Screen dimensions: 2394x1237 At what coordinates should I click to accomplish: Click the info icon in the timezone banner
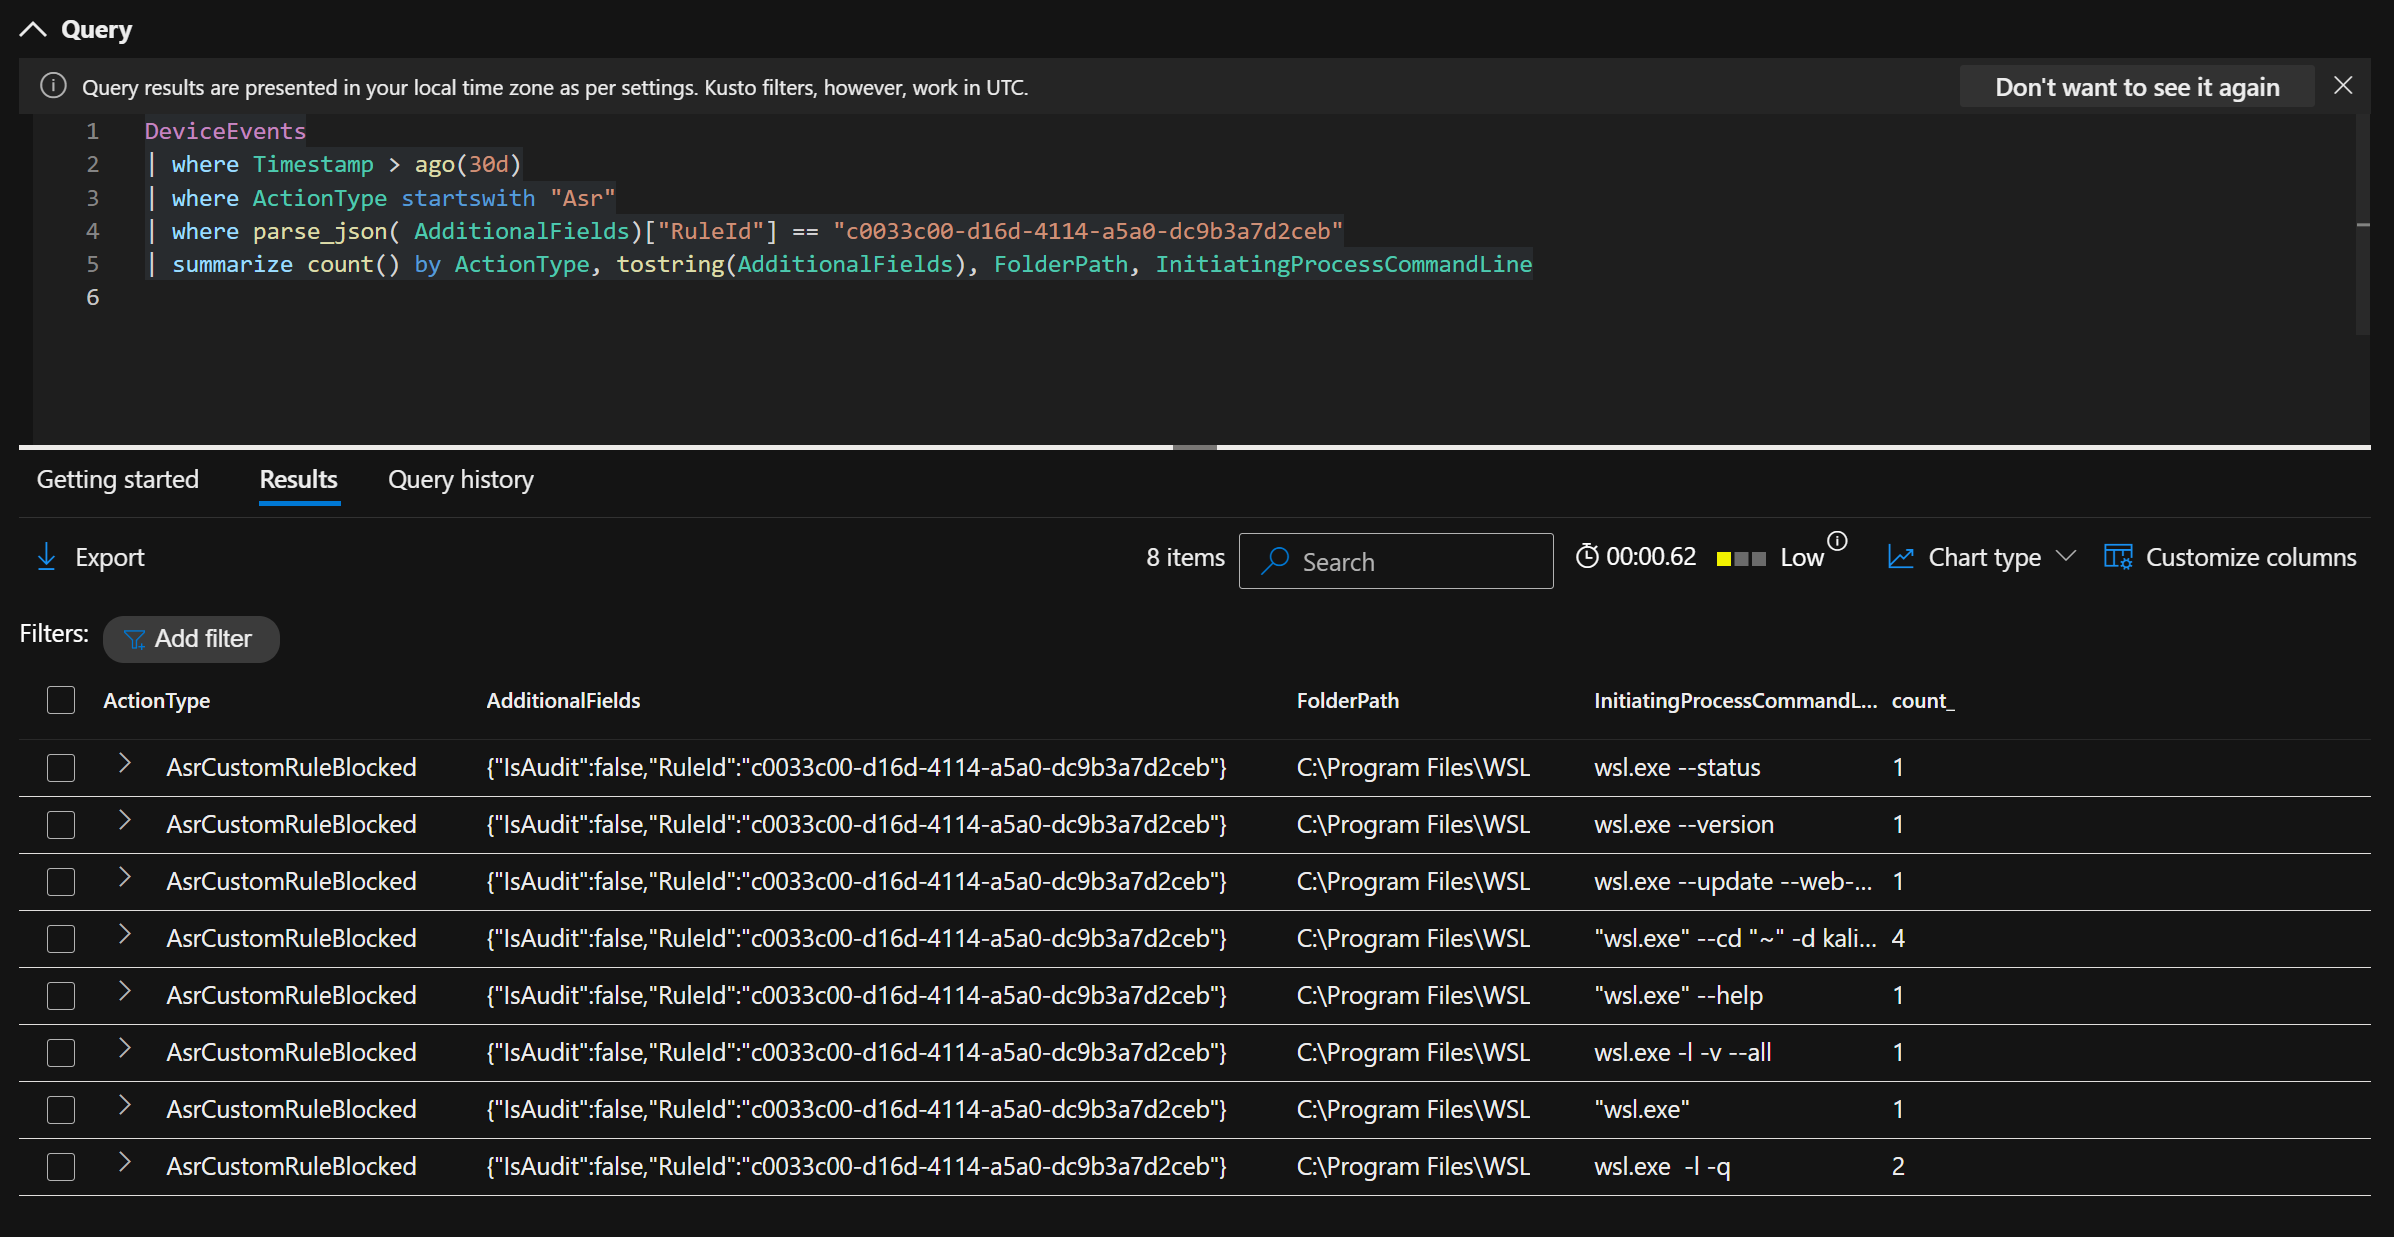(x=52, y=86)
